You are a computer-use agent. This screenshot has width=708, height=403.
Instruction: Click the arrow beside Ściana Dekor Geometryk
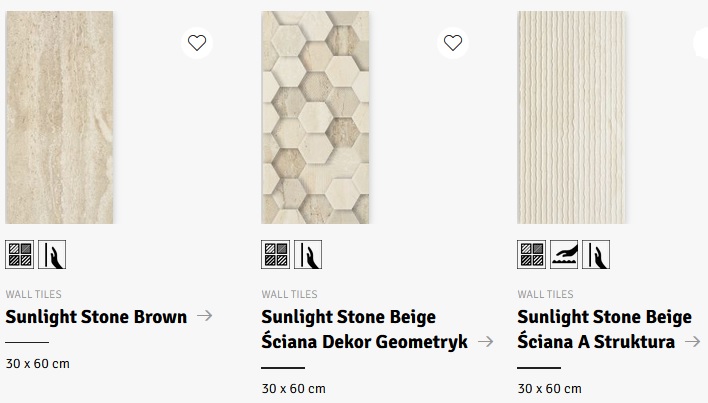[x=486, y=341]
